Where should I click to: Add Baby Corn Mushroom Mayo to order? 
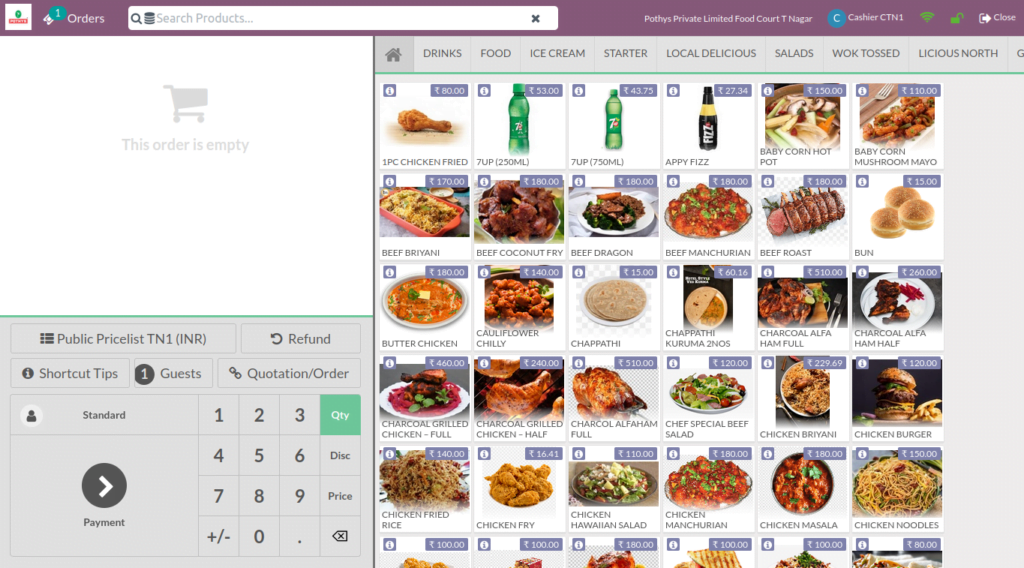897,126
